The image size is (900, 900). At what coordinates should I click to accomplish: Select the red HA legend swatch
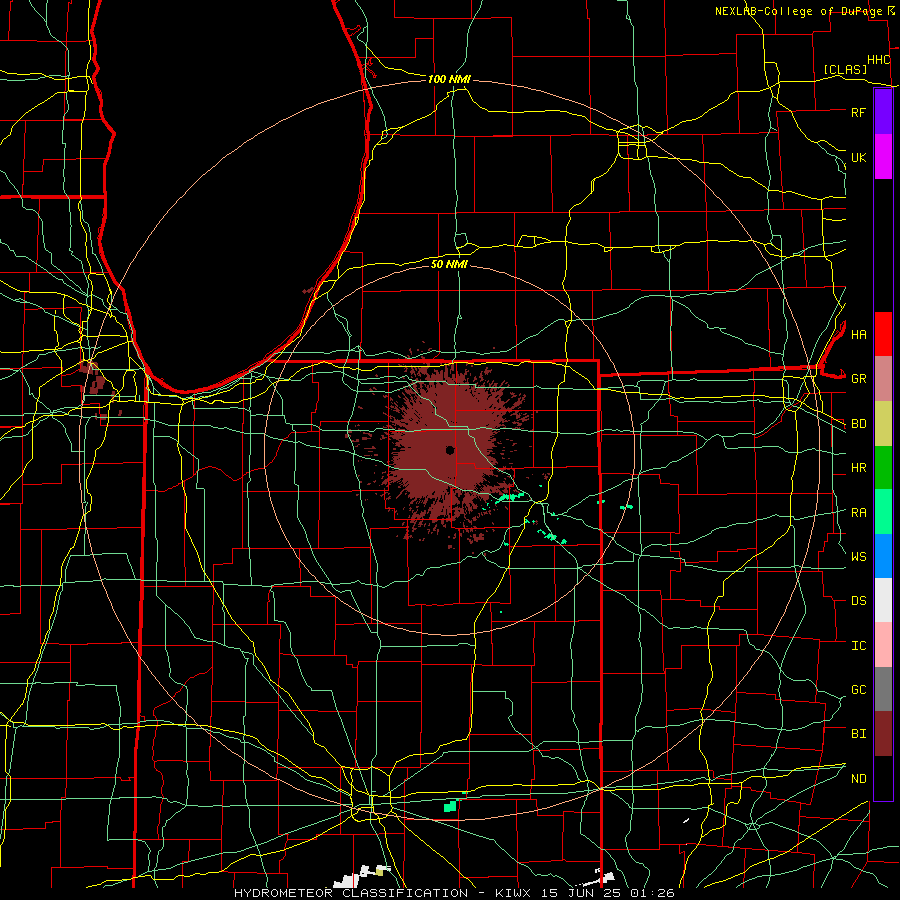[x=883, y=334]
